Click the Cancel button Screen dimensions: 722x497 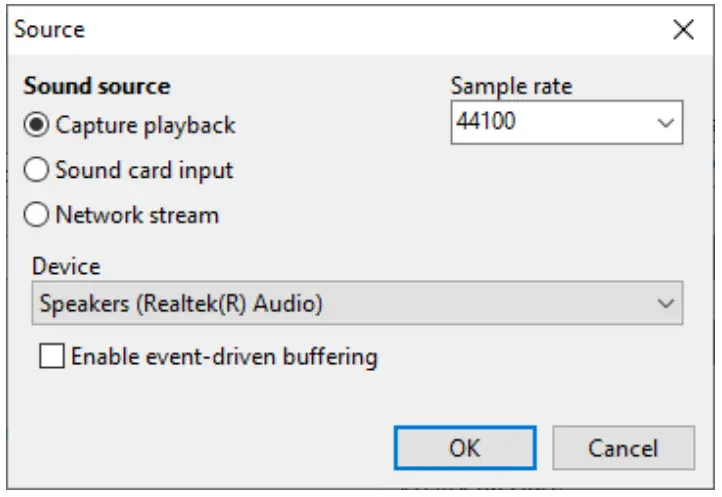622,448
